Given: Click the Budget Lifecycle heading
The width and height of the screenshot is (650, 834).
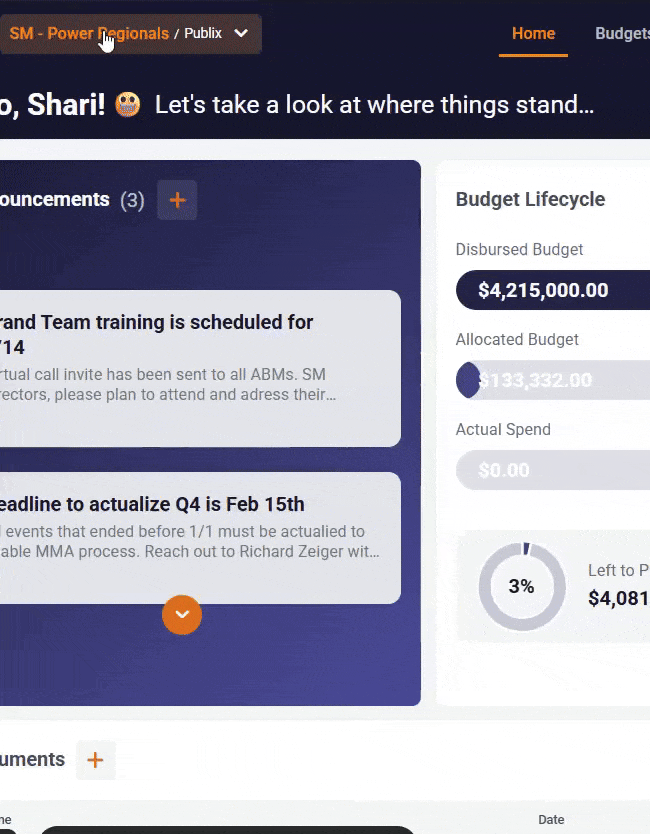Looking at the screenshot, I should pyautogui.click(x=530, y=199).
